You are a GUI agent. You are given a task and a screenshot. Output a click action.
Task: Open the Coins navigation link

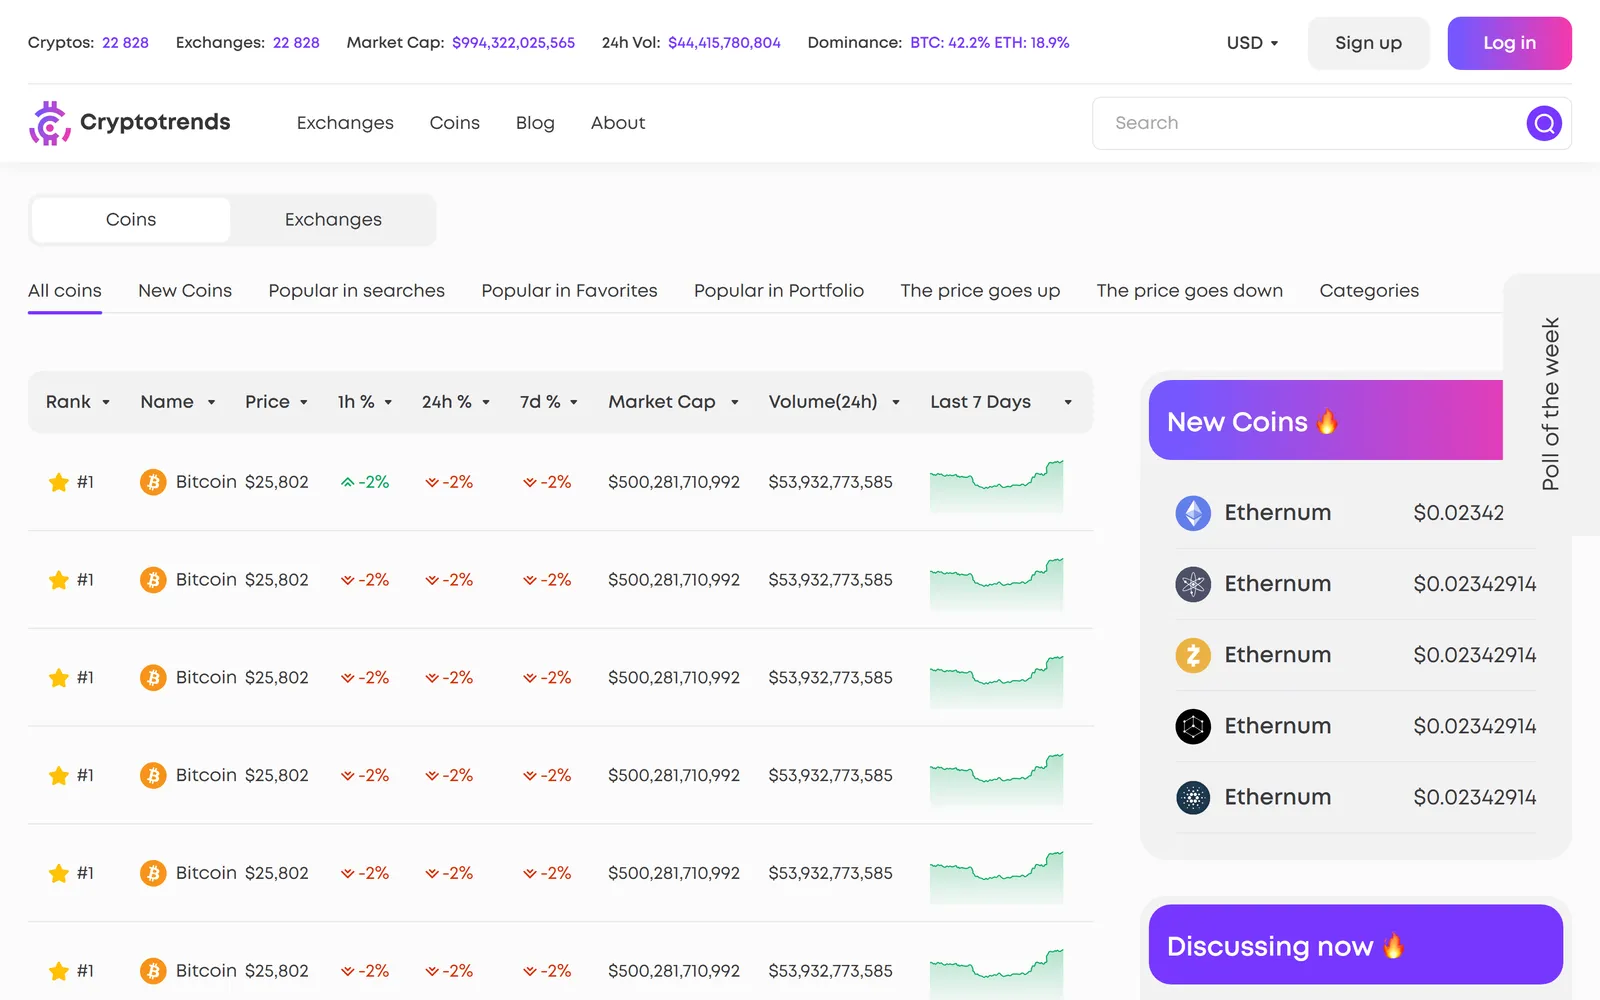tap(455, 123)
